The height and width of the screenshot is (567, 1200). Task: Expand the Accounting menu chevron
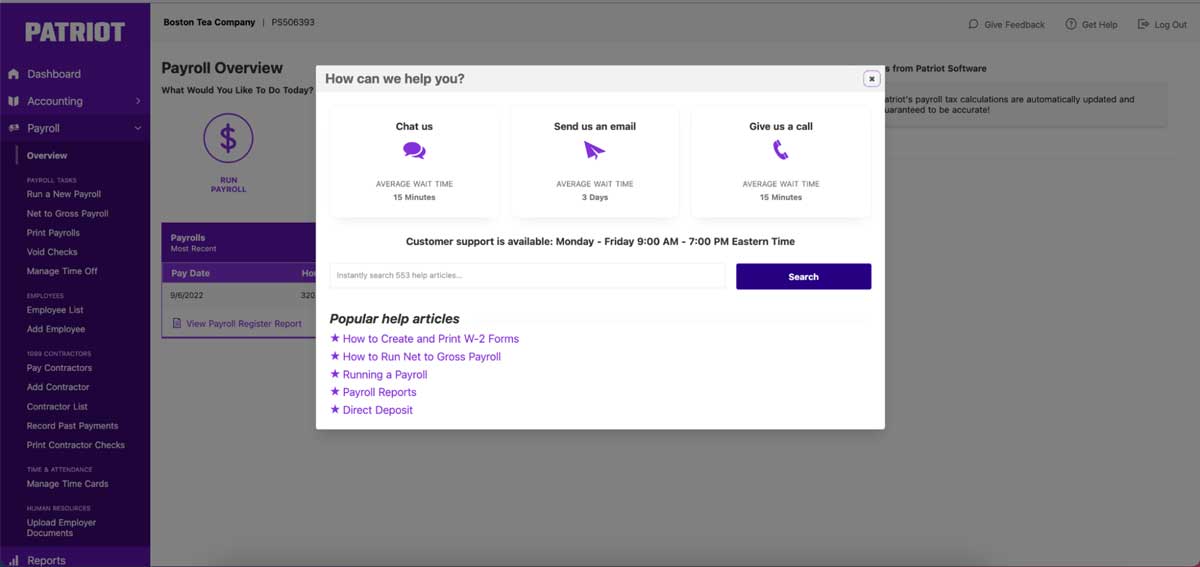[x=138, y=101]
